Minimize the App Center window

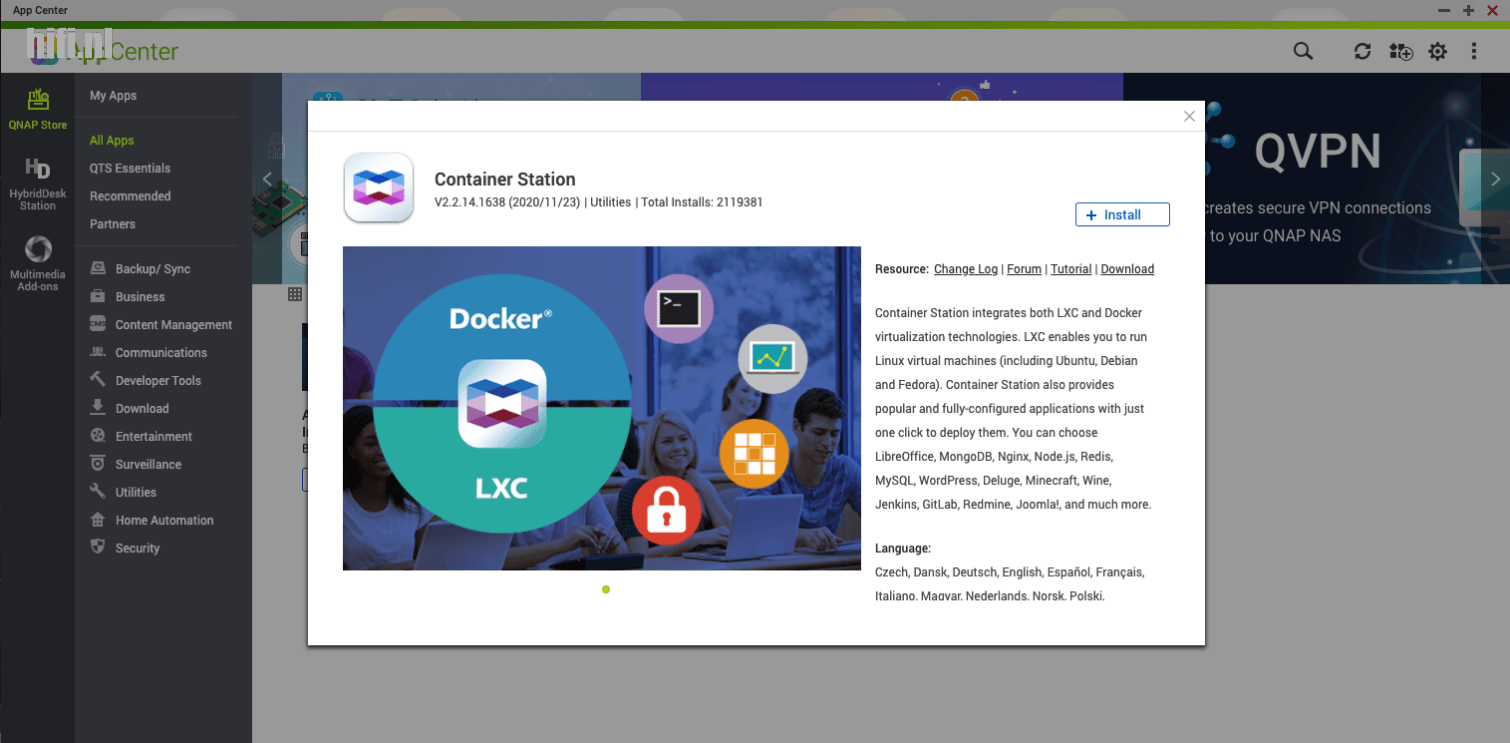point(1445,10)
